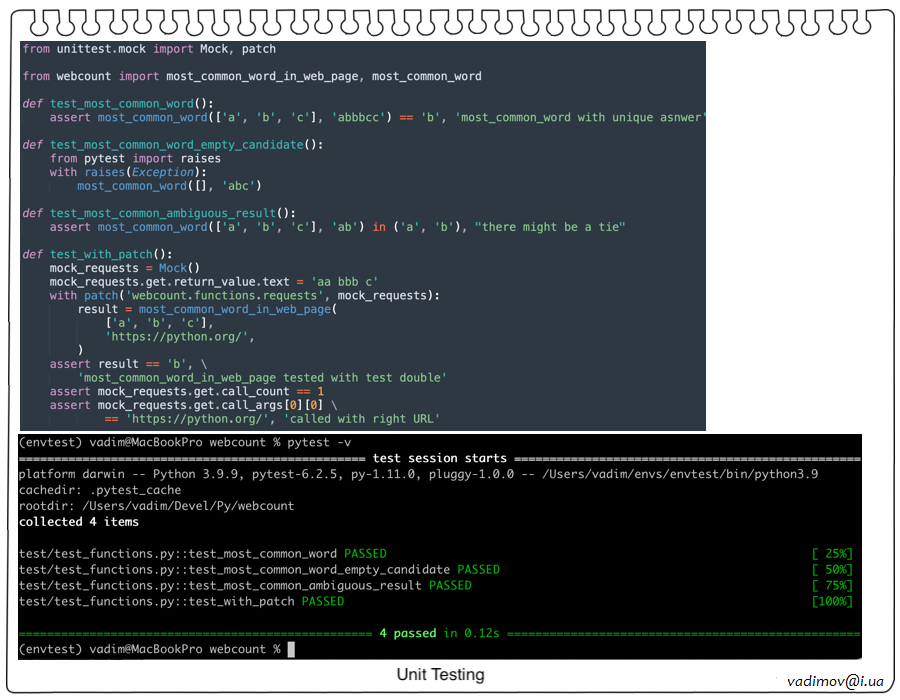This screenshot has width=900, height=700.
Task: Click the 'from webcount import' code line
Action: [x=252, y=76]
